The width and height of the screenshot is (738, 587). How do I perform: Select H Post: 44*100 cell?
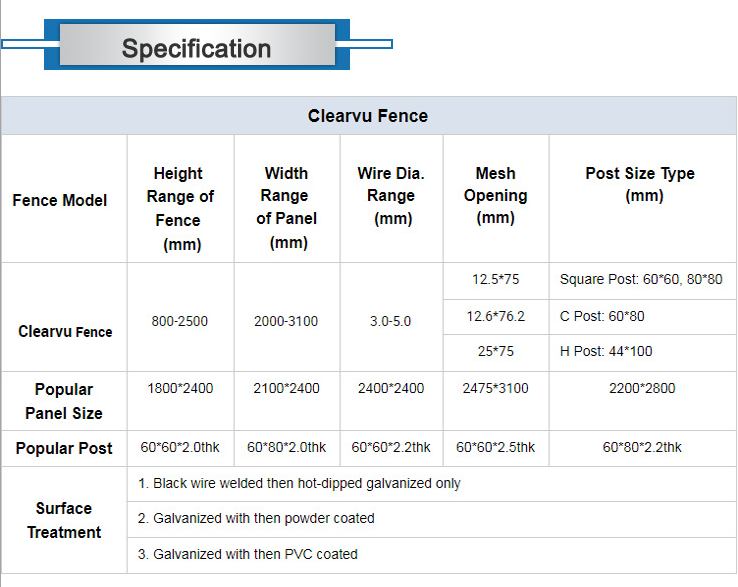606,351
